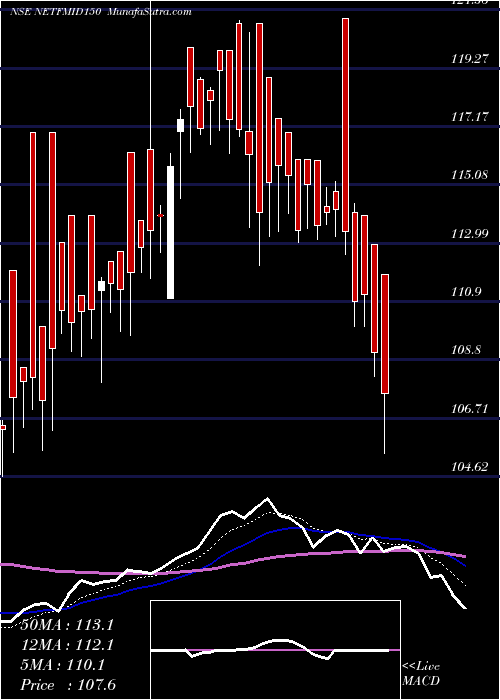Click the 5MA : 110.1 legend value
The height and width of the screenshot is (700, 500).
[62, 665]
